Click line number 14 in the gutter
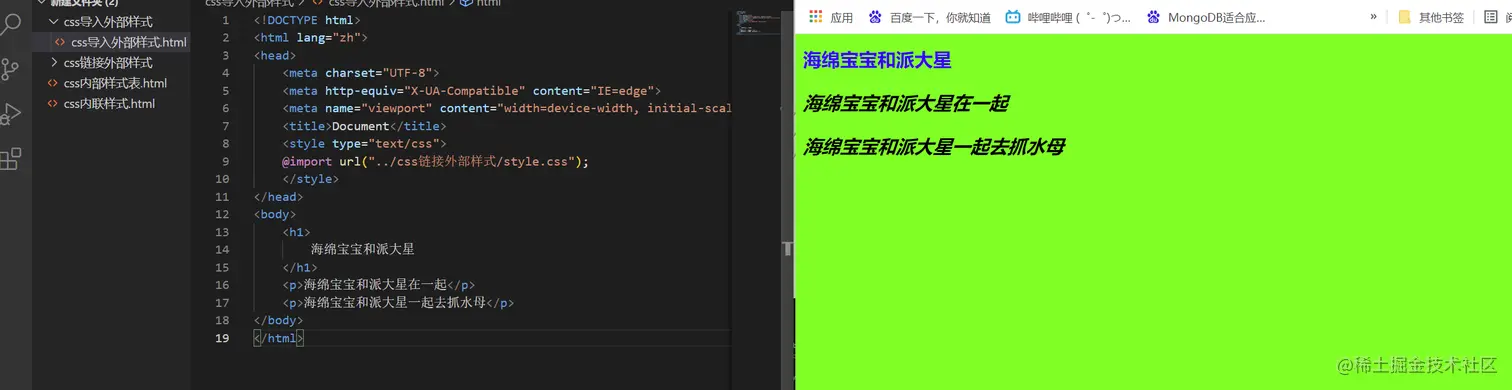 [223, 249]
